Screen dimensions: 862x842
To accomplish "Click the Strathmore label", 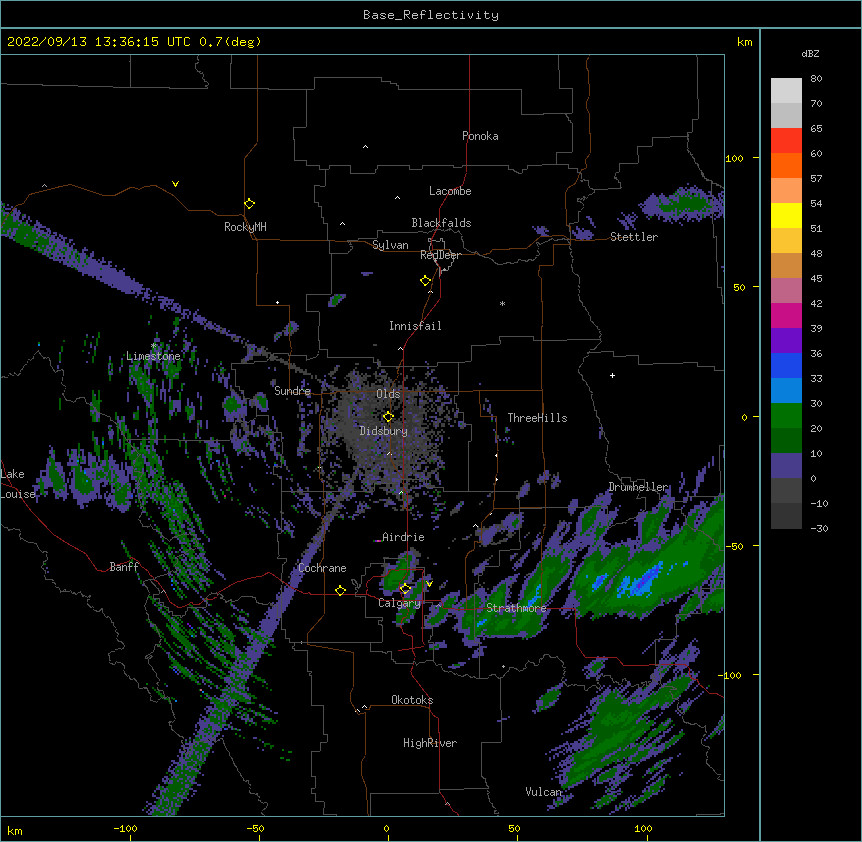I will pos(516,608).
